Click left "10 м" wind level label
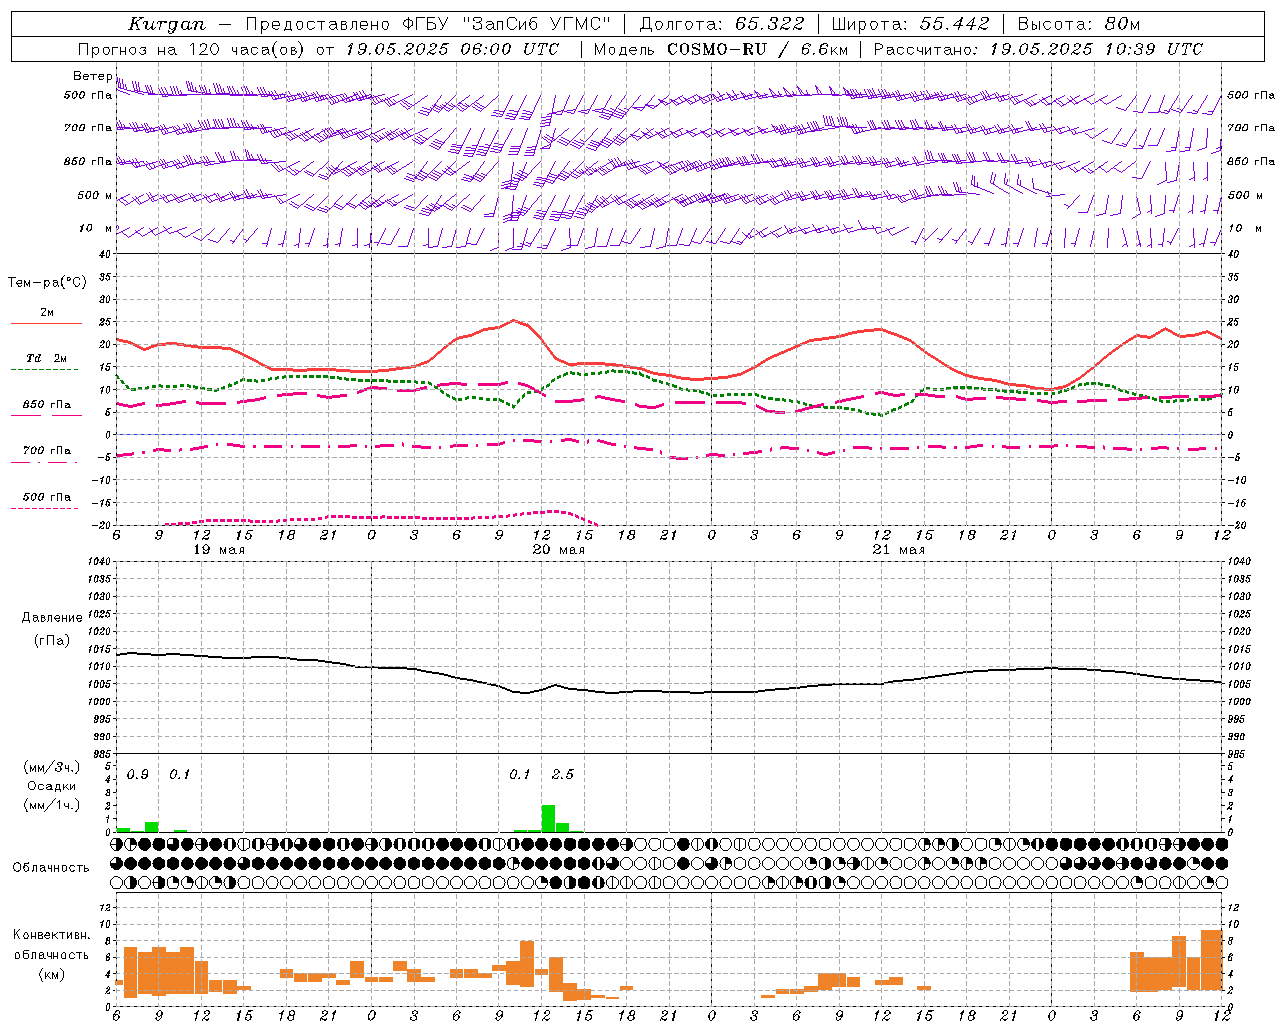 pyautogui.click(x=95, y=228)
